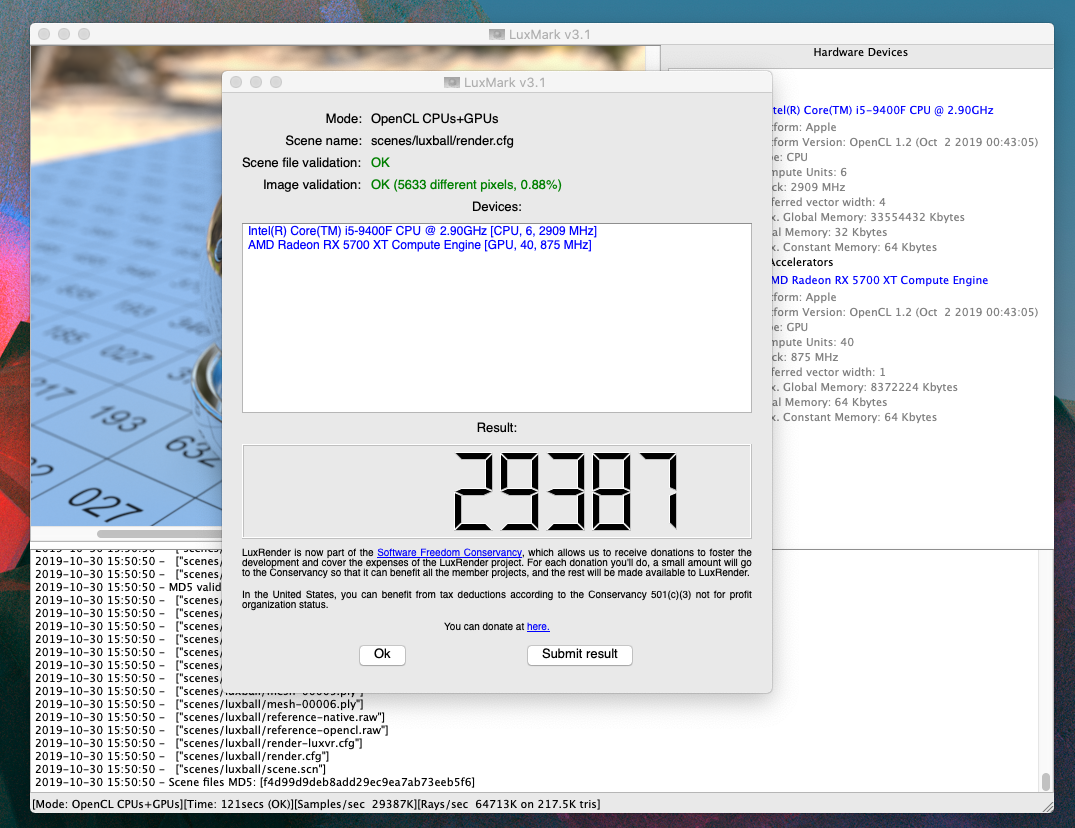This screenshot has width=1075, height=828.
Task: Click the Scene files MD5 log line
Action: pyautogui.click(x=254, y=782)
